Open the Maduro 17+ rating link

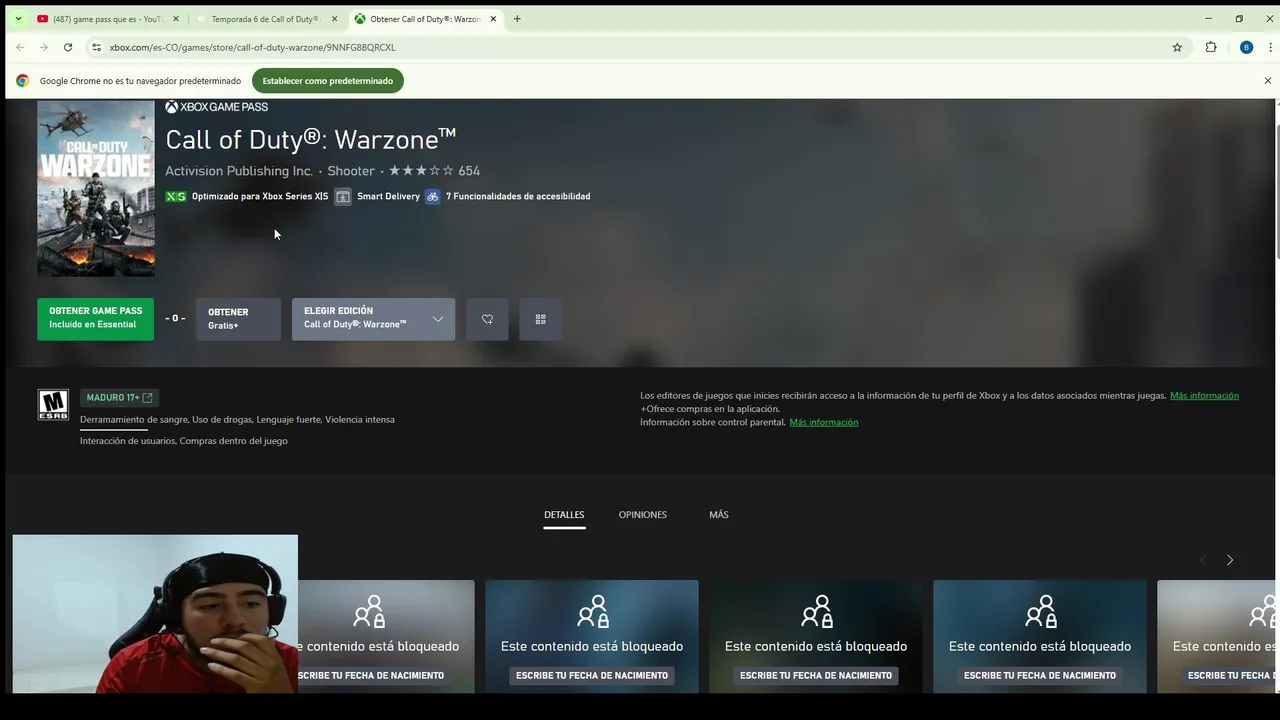119,397
